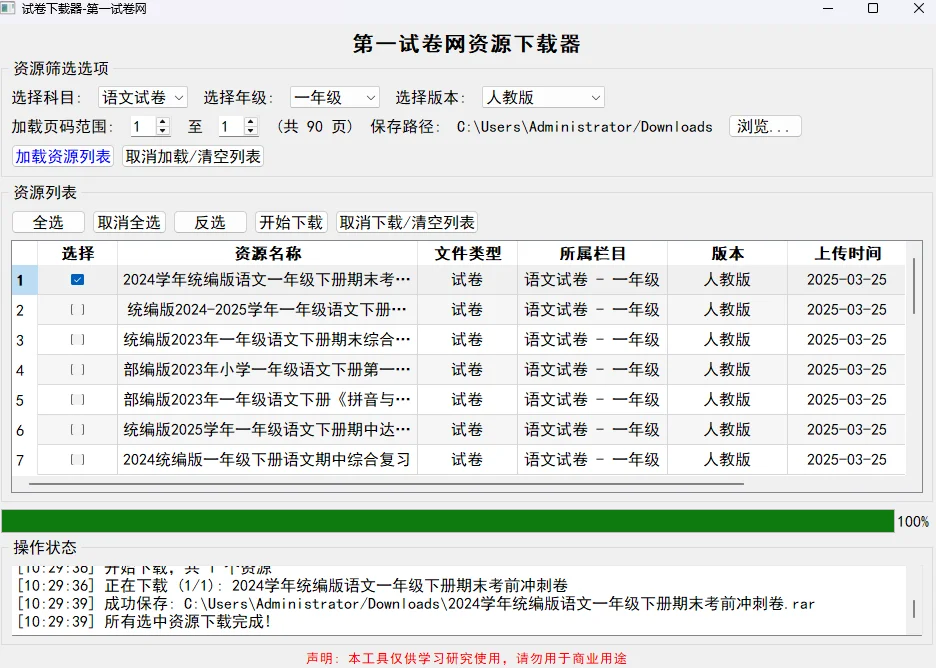This screenshot has height=668, width=936.
Task: Click the 试卷 file type cell in row 3
Action: [x=467, y=340]
